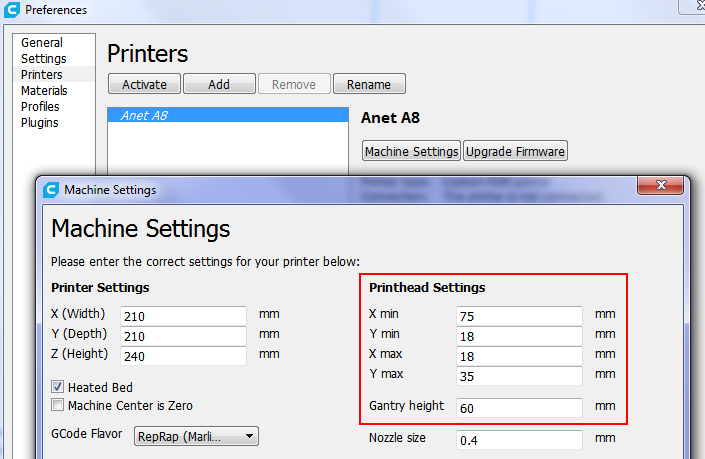This screenshot has height=459, width=705.
Task: Click the X max input field
Action: coord(519,356)
